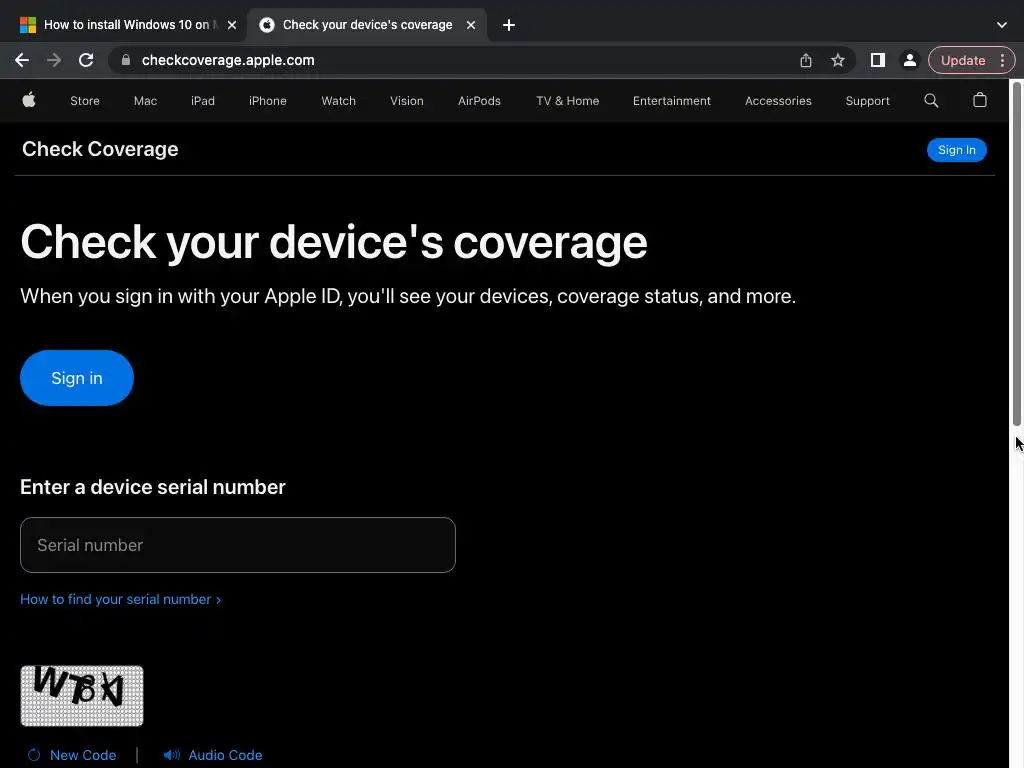The image size is (1024, 768).
Task: Click the padlock site info icon
Action: coord(126,60)
